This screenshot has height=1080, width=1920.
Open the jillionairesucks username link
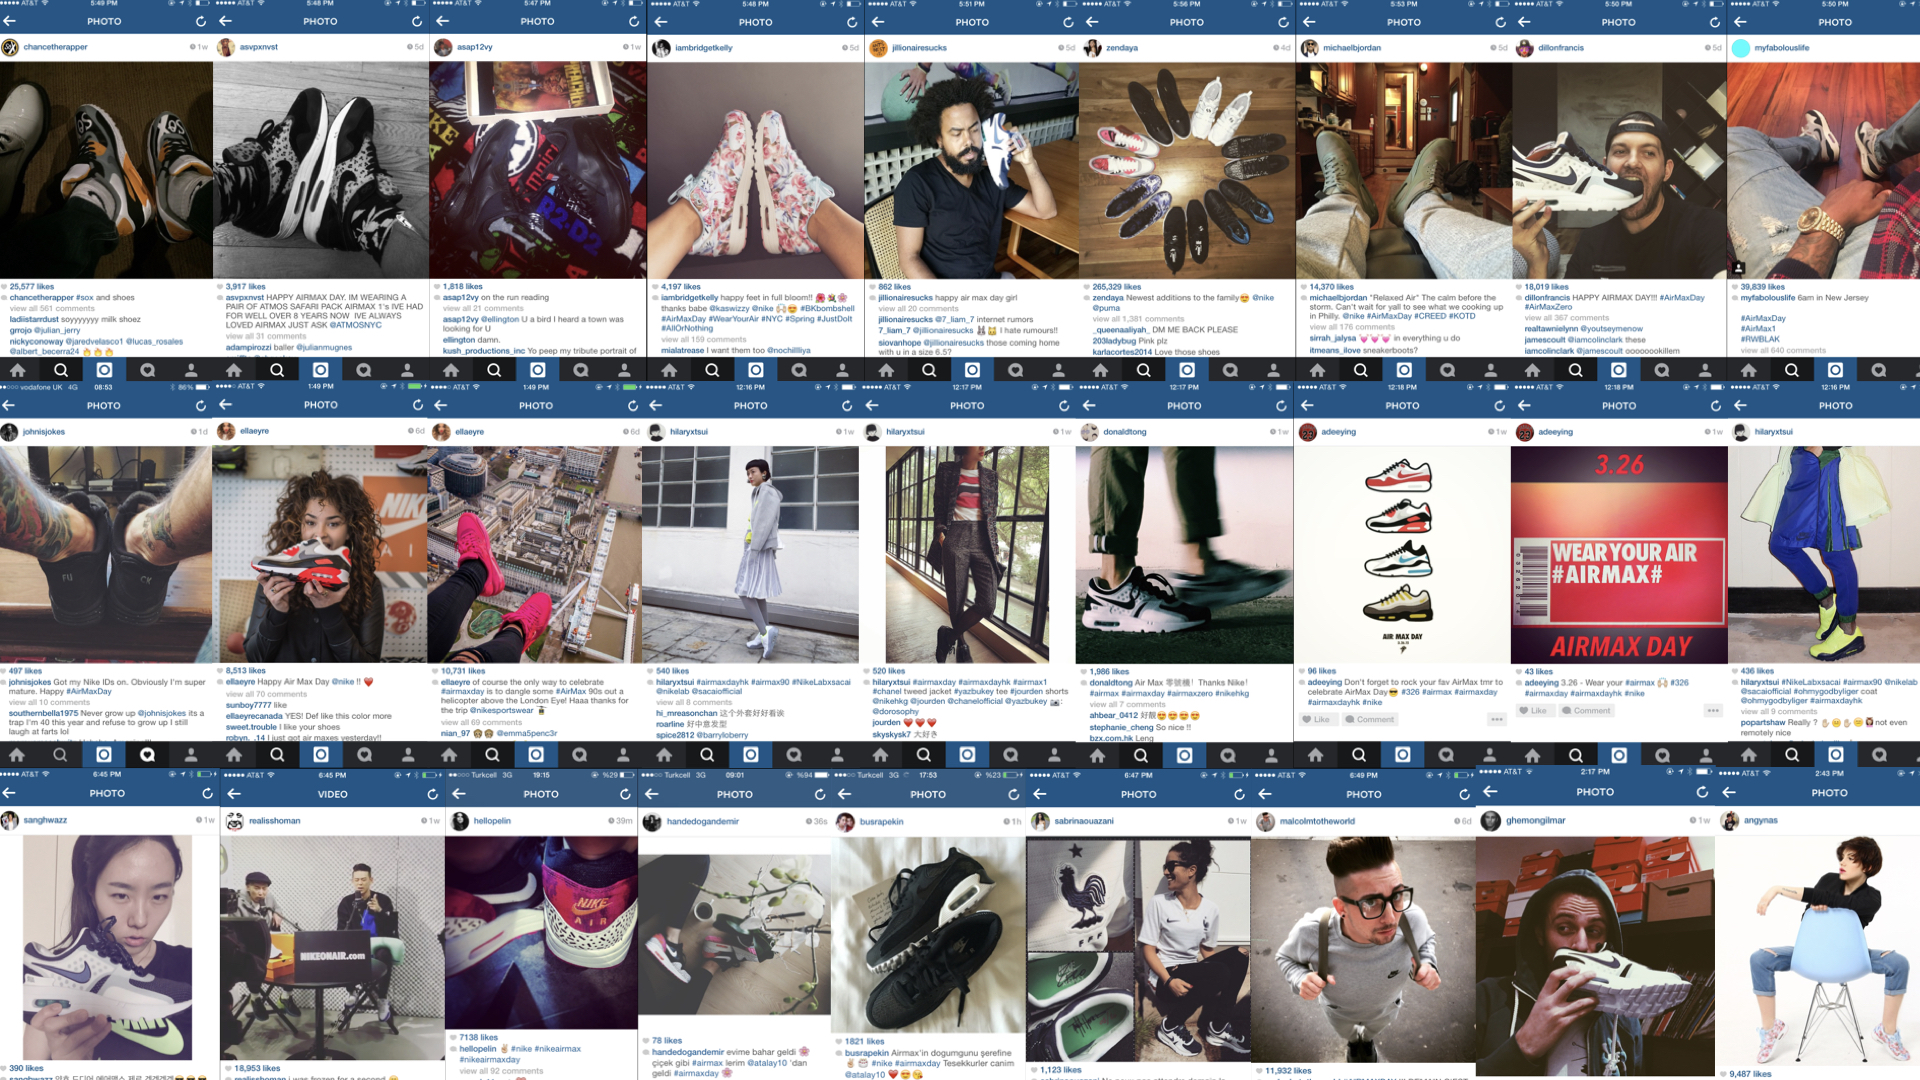coord(919,47)
